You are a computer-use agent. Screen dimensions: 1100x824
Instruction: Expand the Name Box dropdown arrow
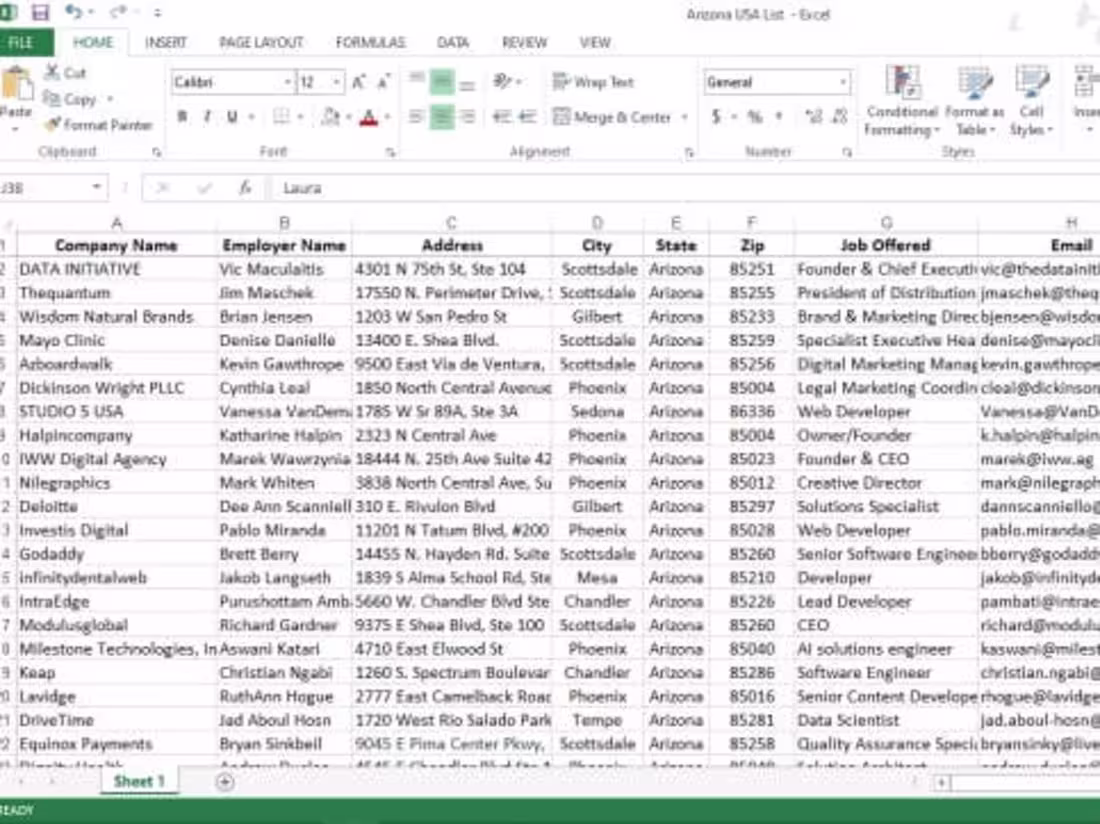coord(97,187)
